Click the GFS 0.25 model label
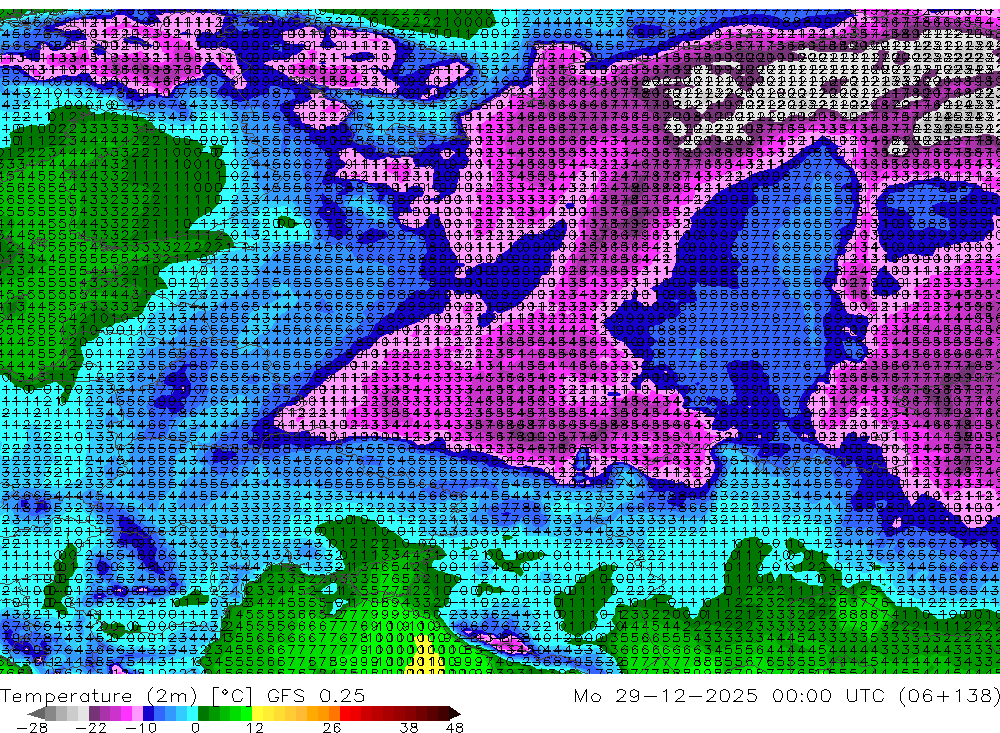 (x=316, y=696)
